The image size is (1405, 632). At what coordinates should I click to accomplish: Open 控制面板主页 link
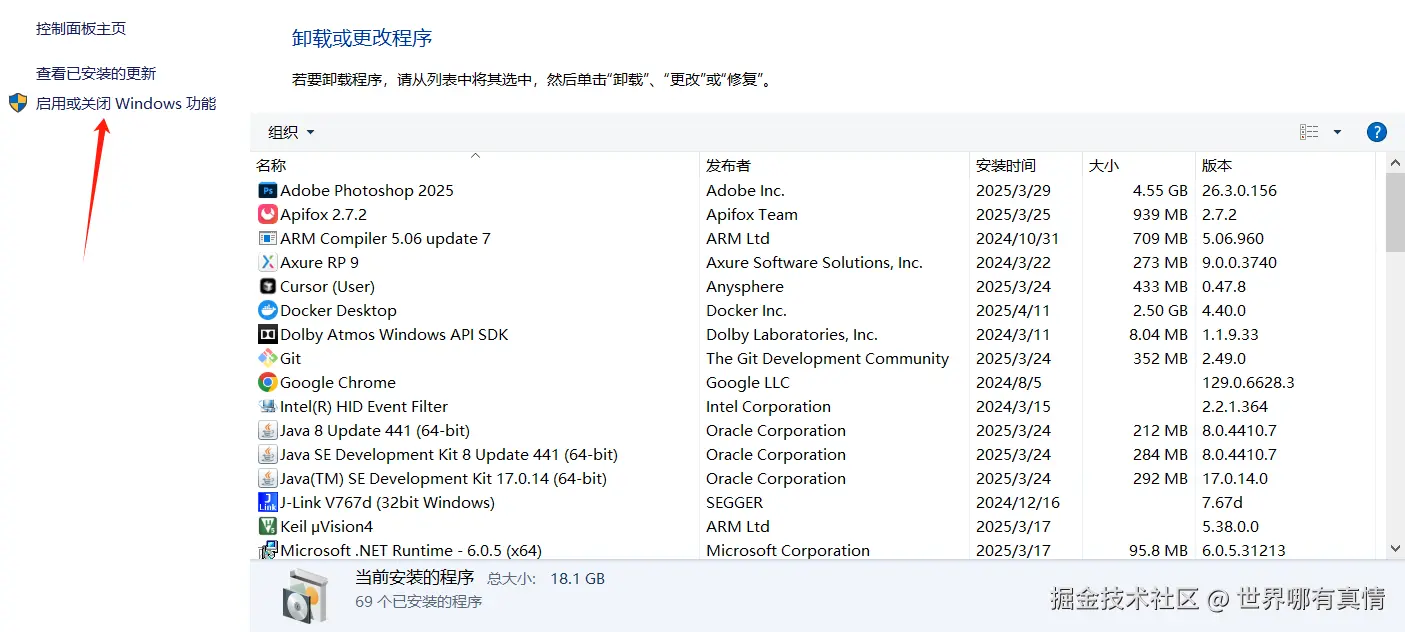[81, 29]
